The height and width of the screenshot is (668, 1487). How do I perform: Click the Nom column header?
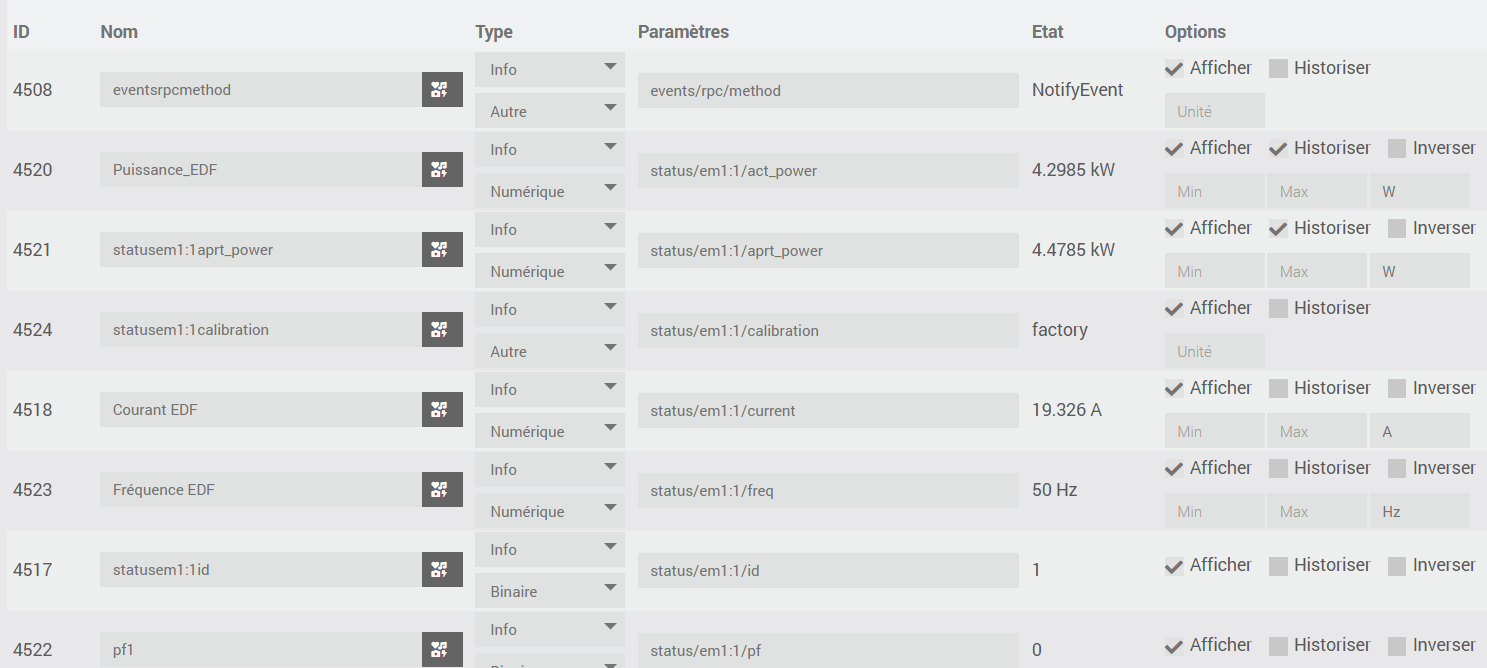(119, 32)
